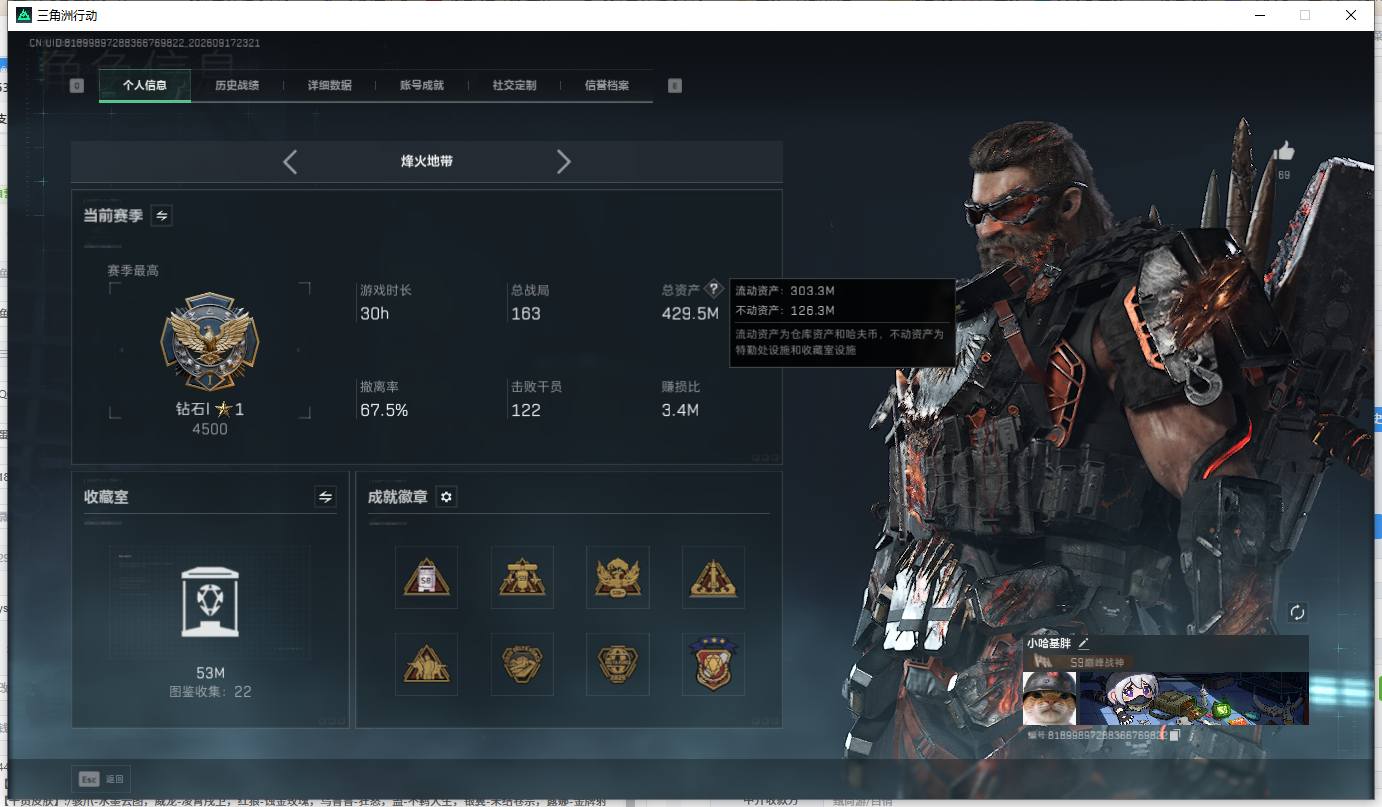
Task: Open the 收藏室 display case icon
Action: (210, 602)
